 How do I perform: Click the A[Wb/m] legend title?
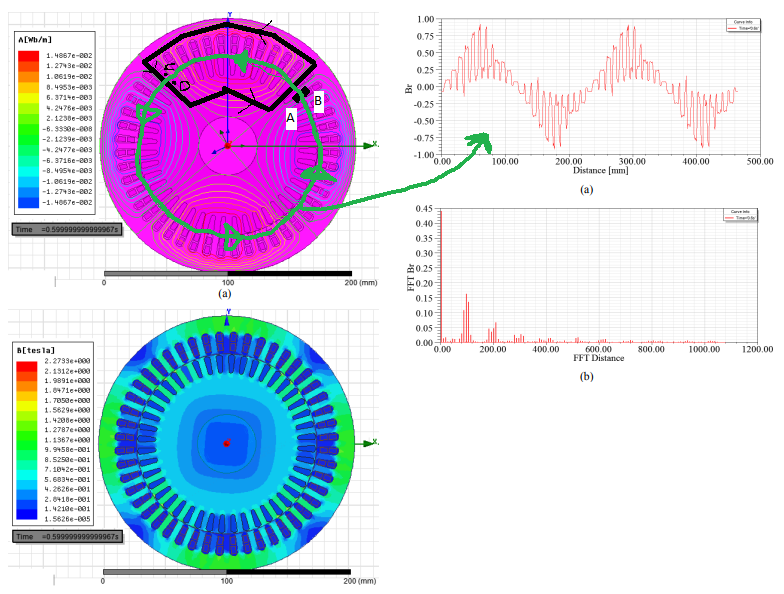pos(37,40)
